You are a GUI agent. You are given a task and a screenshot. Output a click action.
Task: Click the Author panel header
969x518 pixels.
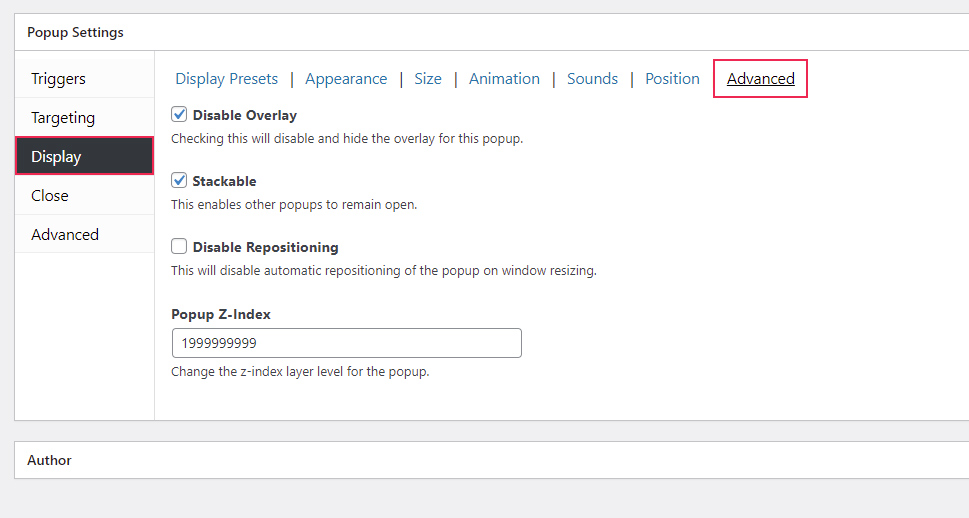pos(492,460)
